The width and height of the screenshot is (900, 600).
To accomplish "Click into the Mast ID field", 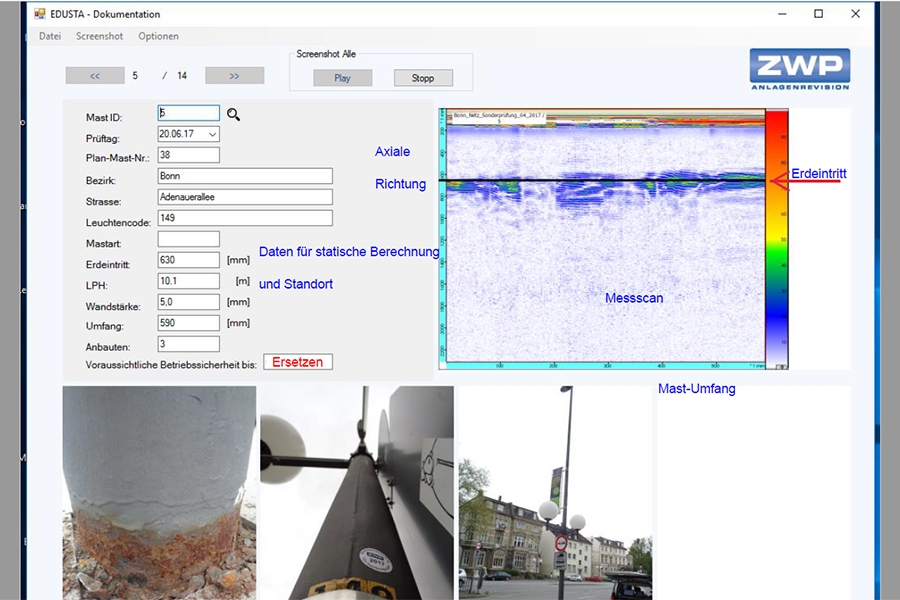I will [x=188, y=114].
